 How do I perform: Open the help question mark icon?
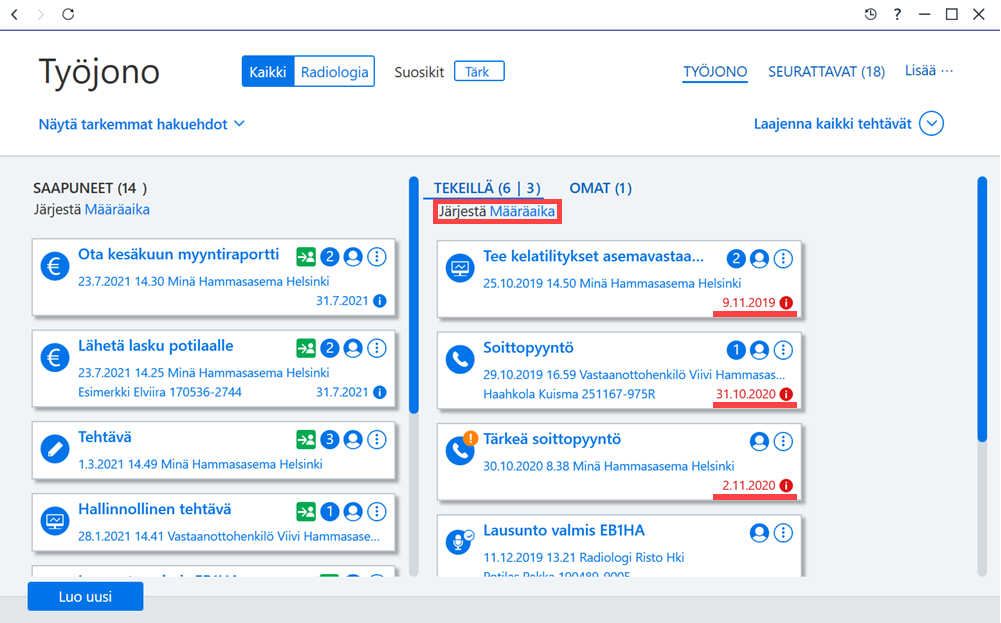[x=897, y=14]
